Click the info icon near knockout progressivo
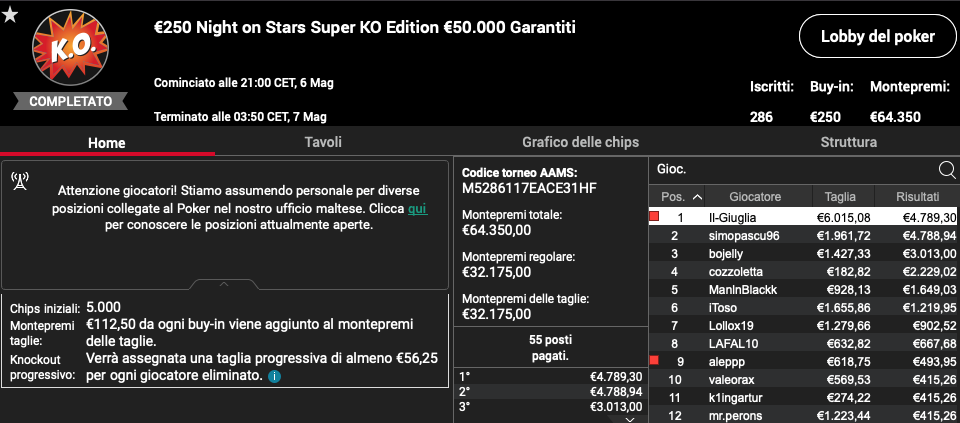 [274, 375]
